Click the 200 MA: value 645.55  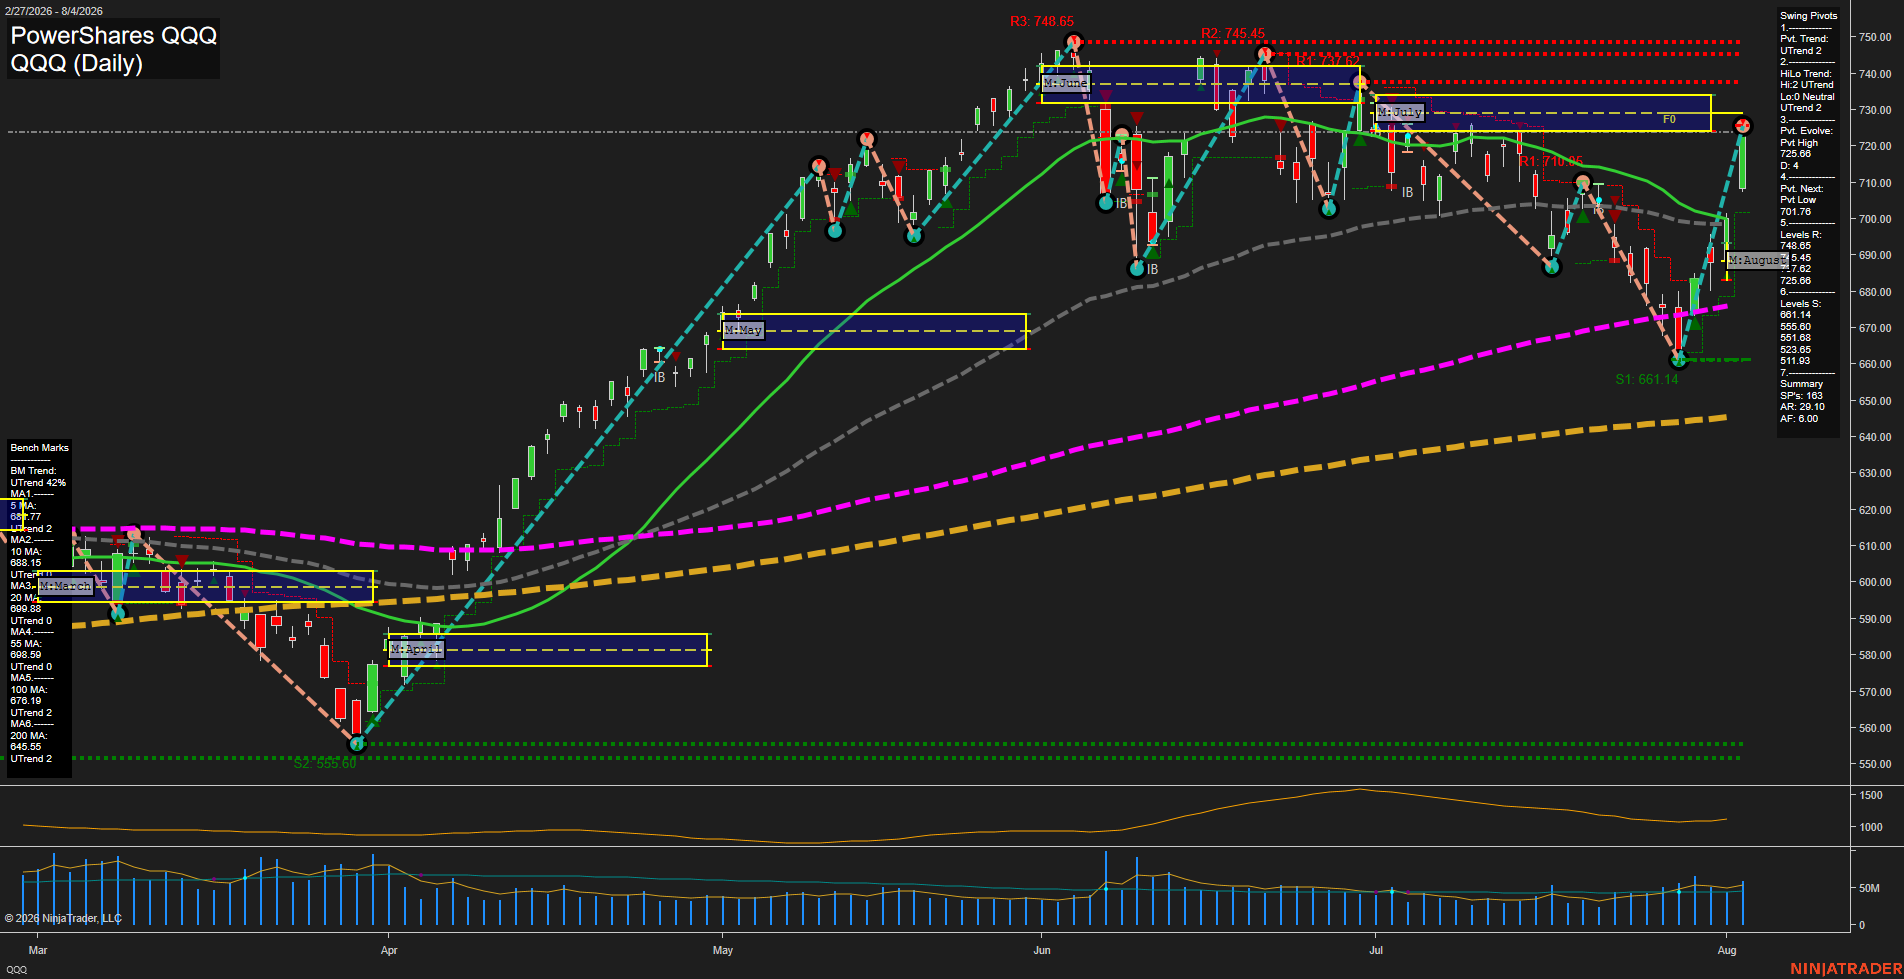click(x=26, y=747)
